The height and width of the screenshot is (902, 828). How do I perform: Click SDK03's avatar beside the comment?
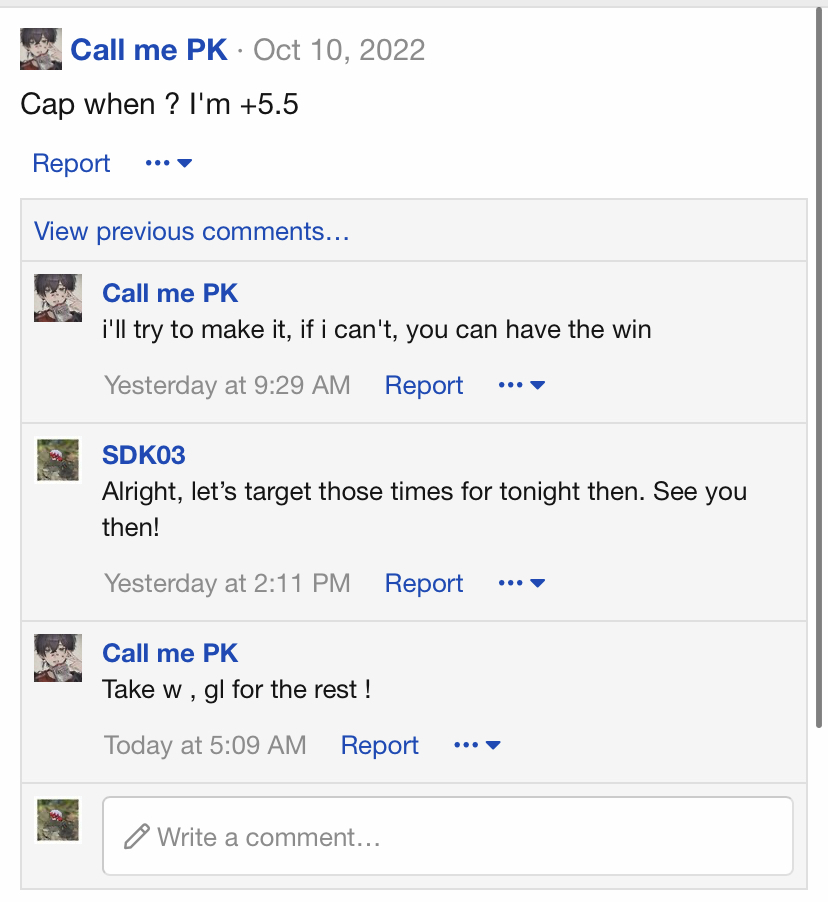point(58,460)
